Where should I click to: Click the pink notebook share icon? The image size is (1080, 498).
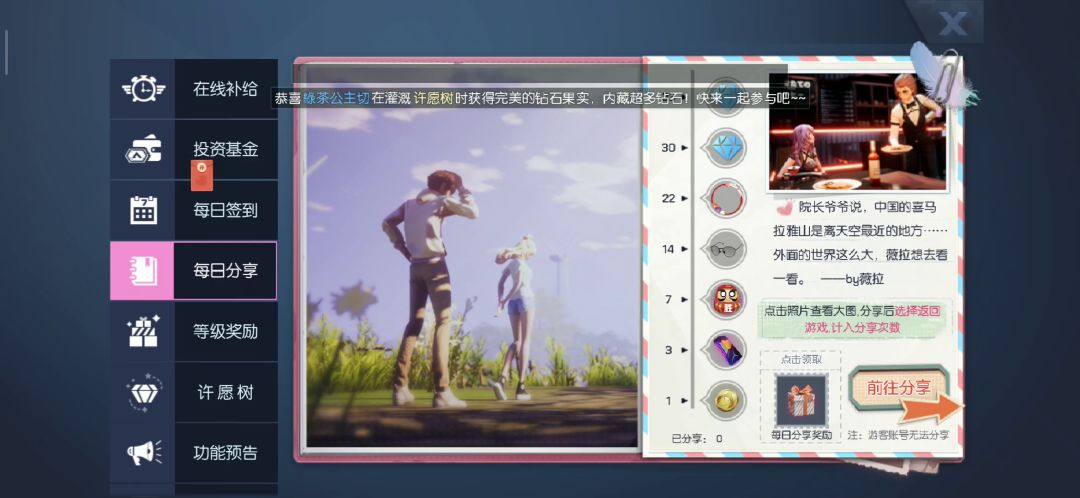[x=143, y=271]
